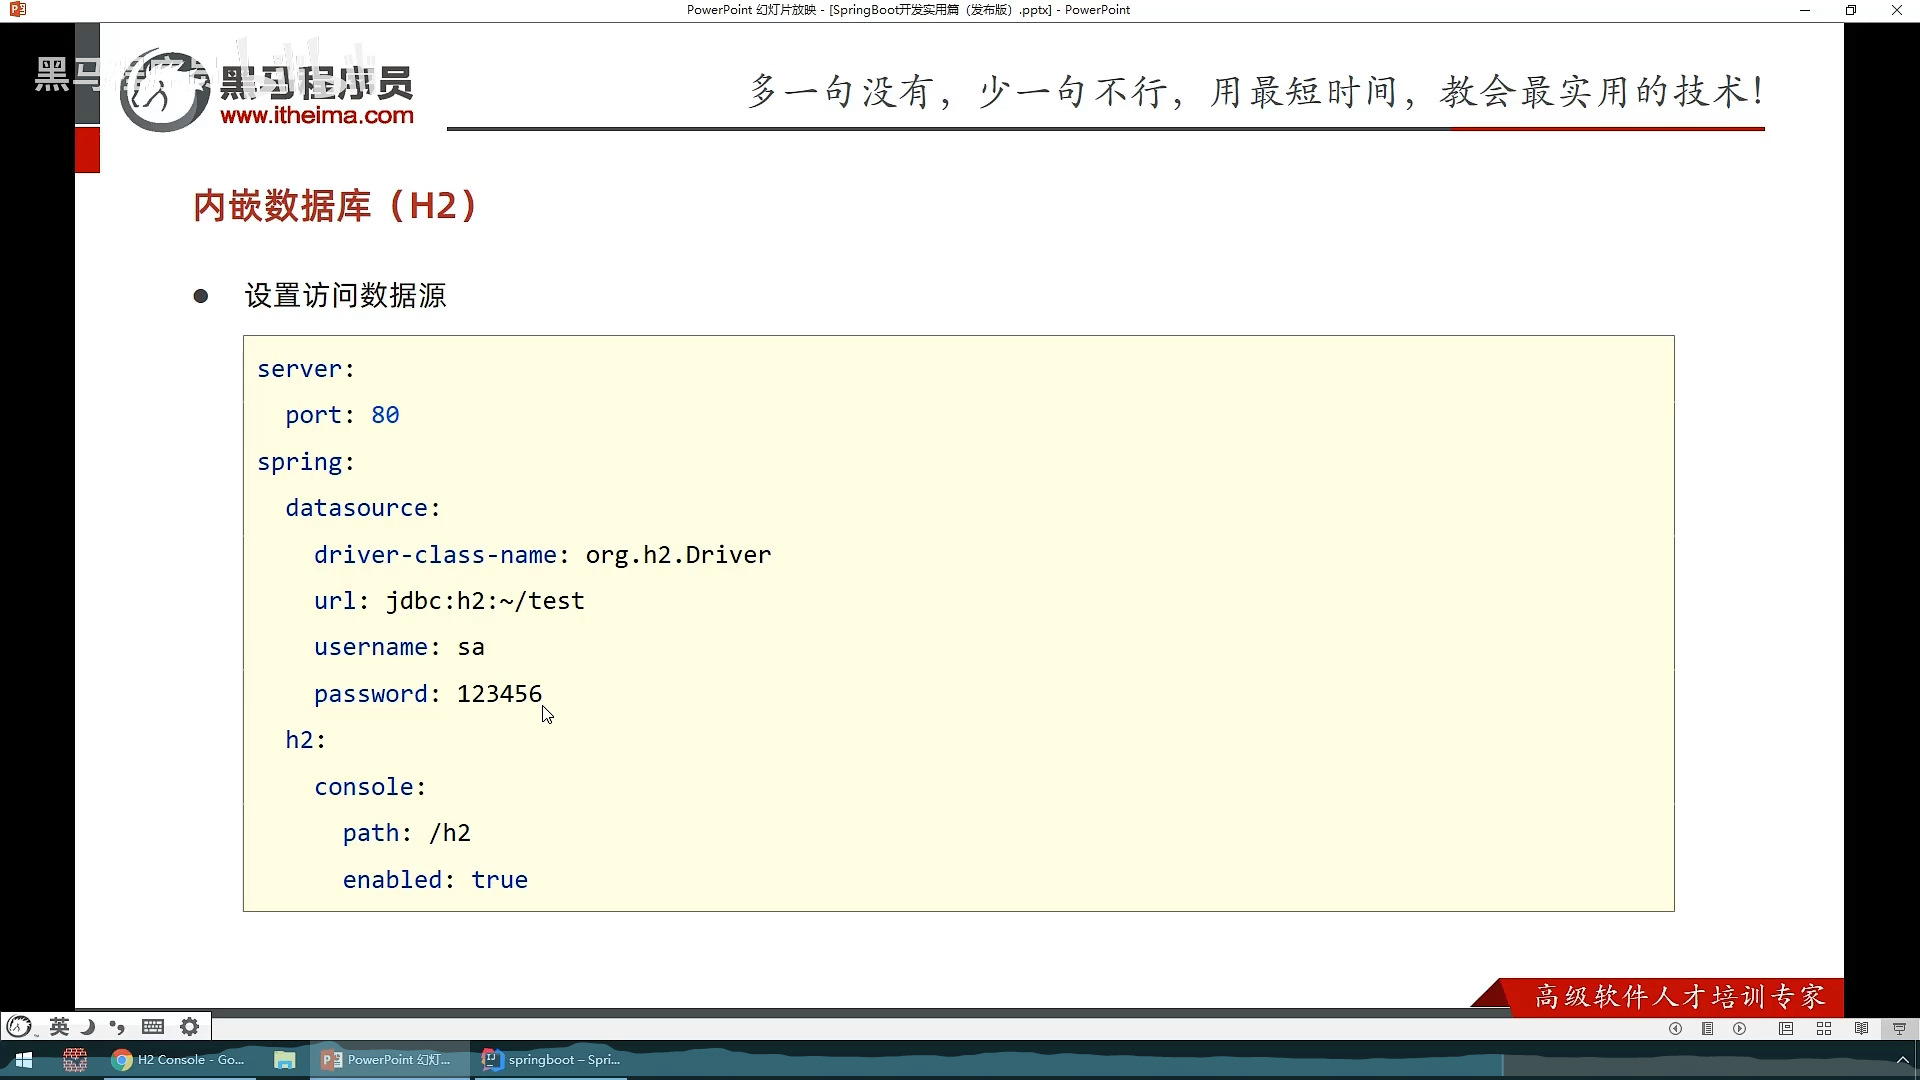The width and height of the screenshot is (1920, 1080).
Task: Open the Windows Start button
Action: point(24,1060)
